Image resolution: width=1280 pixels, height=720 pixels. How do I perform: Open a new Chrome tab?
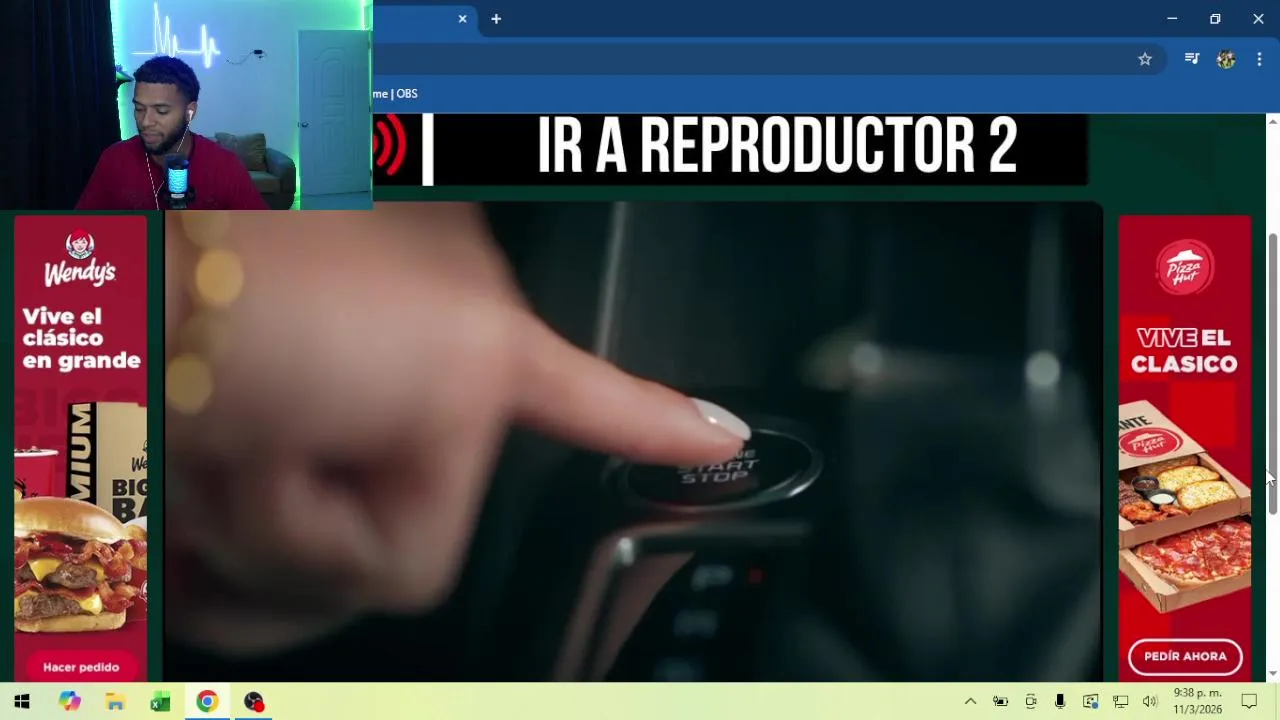[x=496, y=19]
